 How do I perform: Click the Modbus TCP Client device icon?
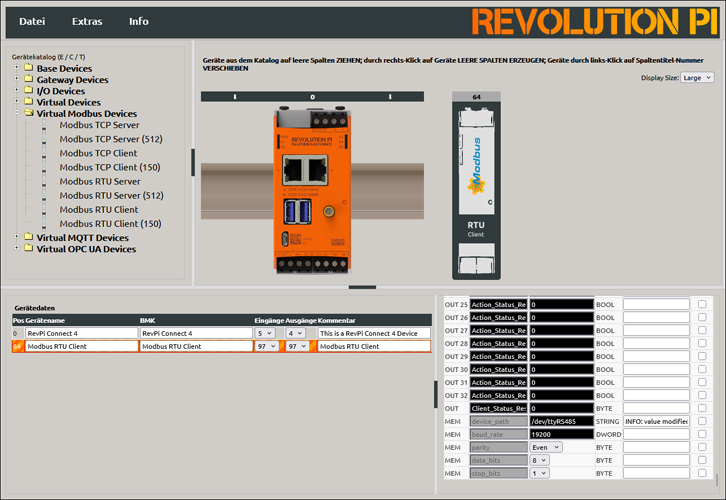point(44,153)
